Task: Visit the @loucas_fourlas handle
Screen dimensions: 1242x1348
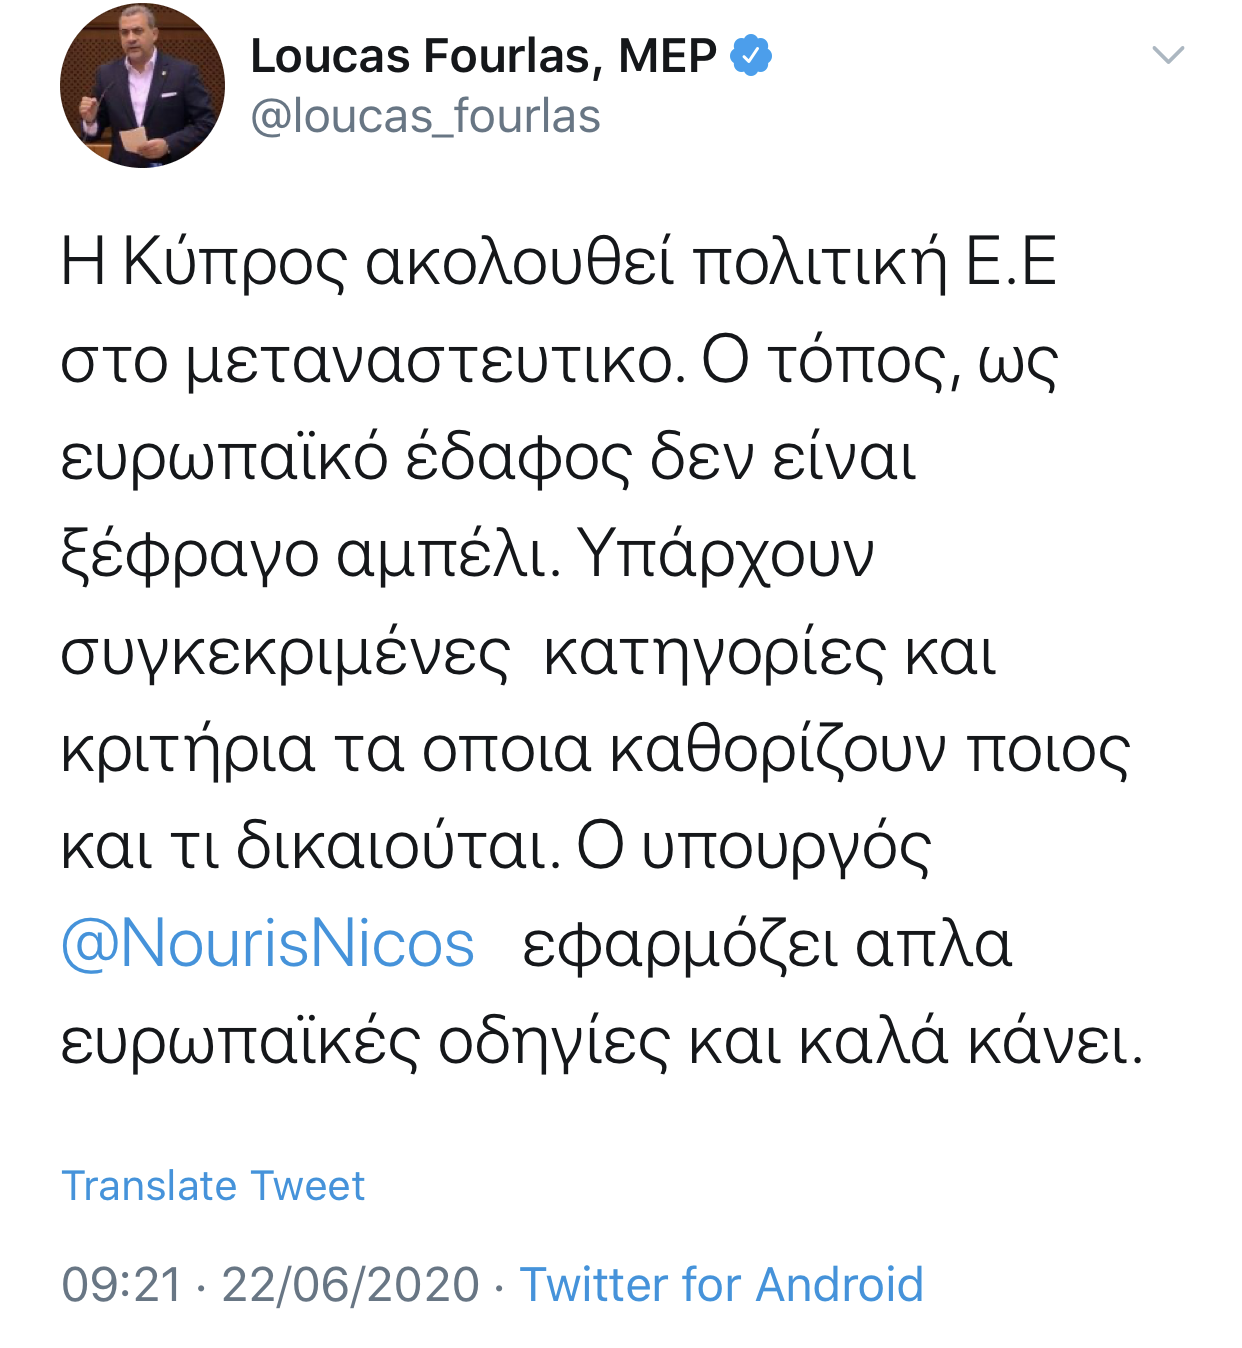Action: click(425, 116)
